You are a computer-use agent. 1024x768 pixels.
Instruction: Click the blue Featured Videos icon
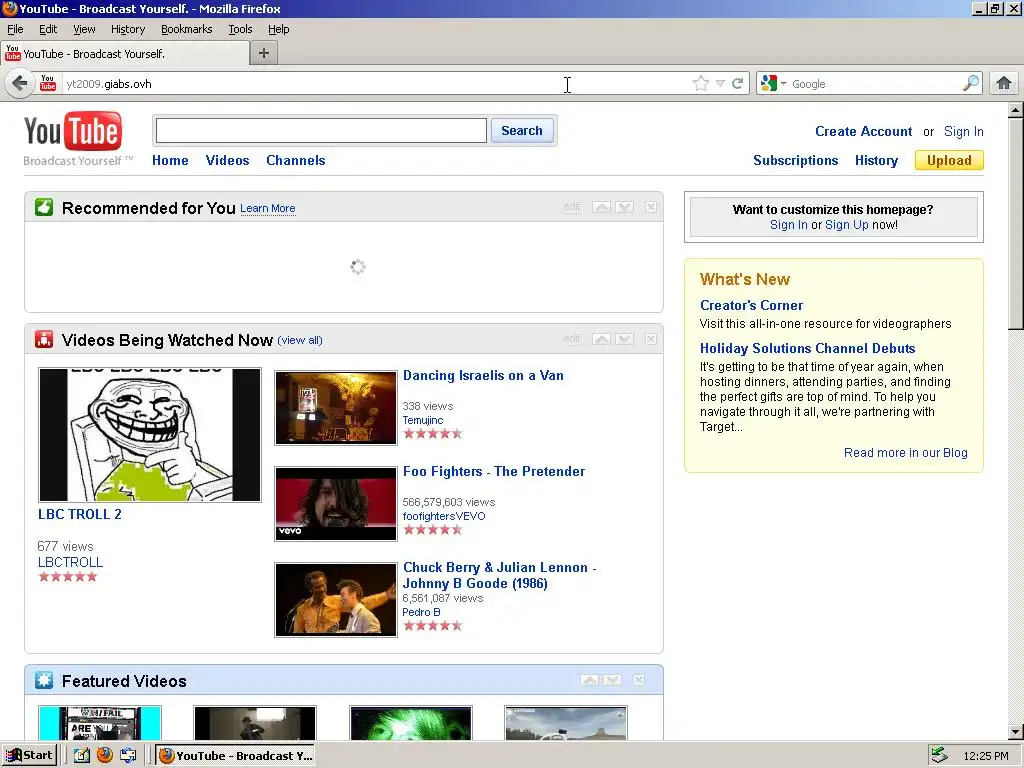coord(44,680)
